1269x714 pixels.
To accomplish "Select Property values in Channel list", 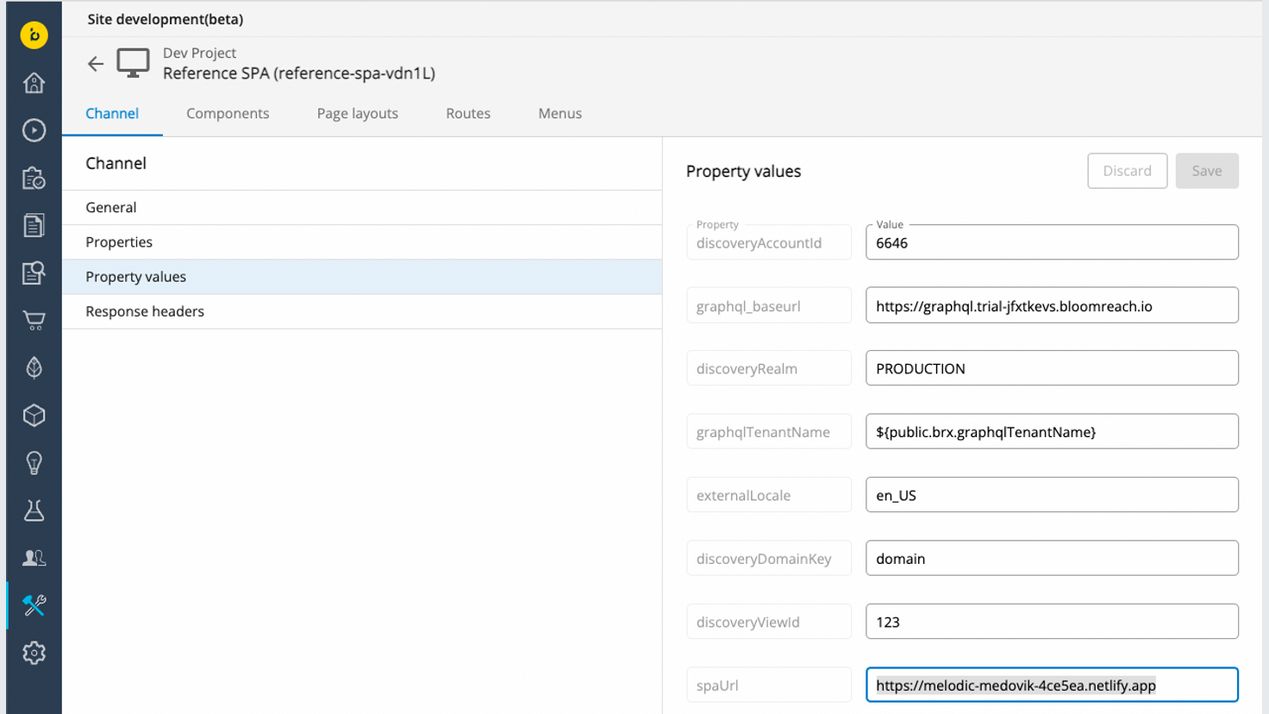I will [362, 277].
